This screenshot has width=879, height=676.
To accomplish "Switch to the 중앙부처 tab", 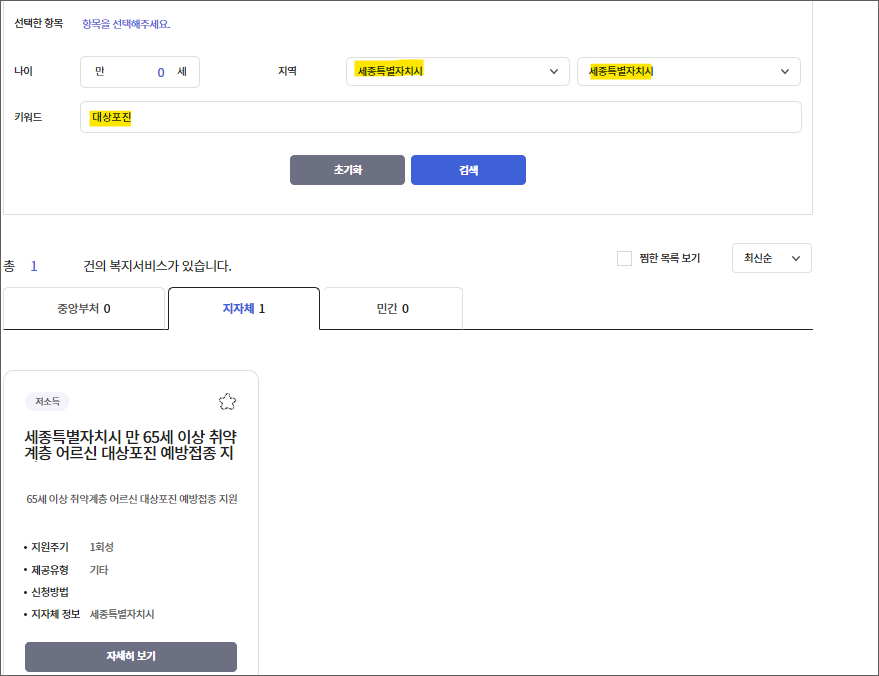I will click(x=84, y=308).
